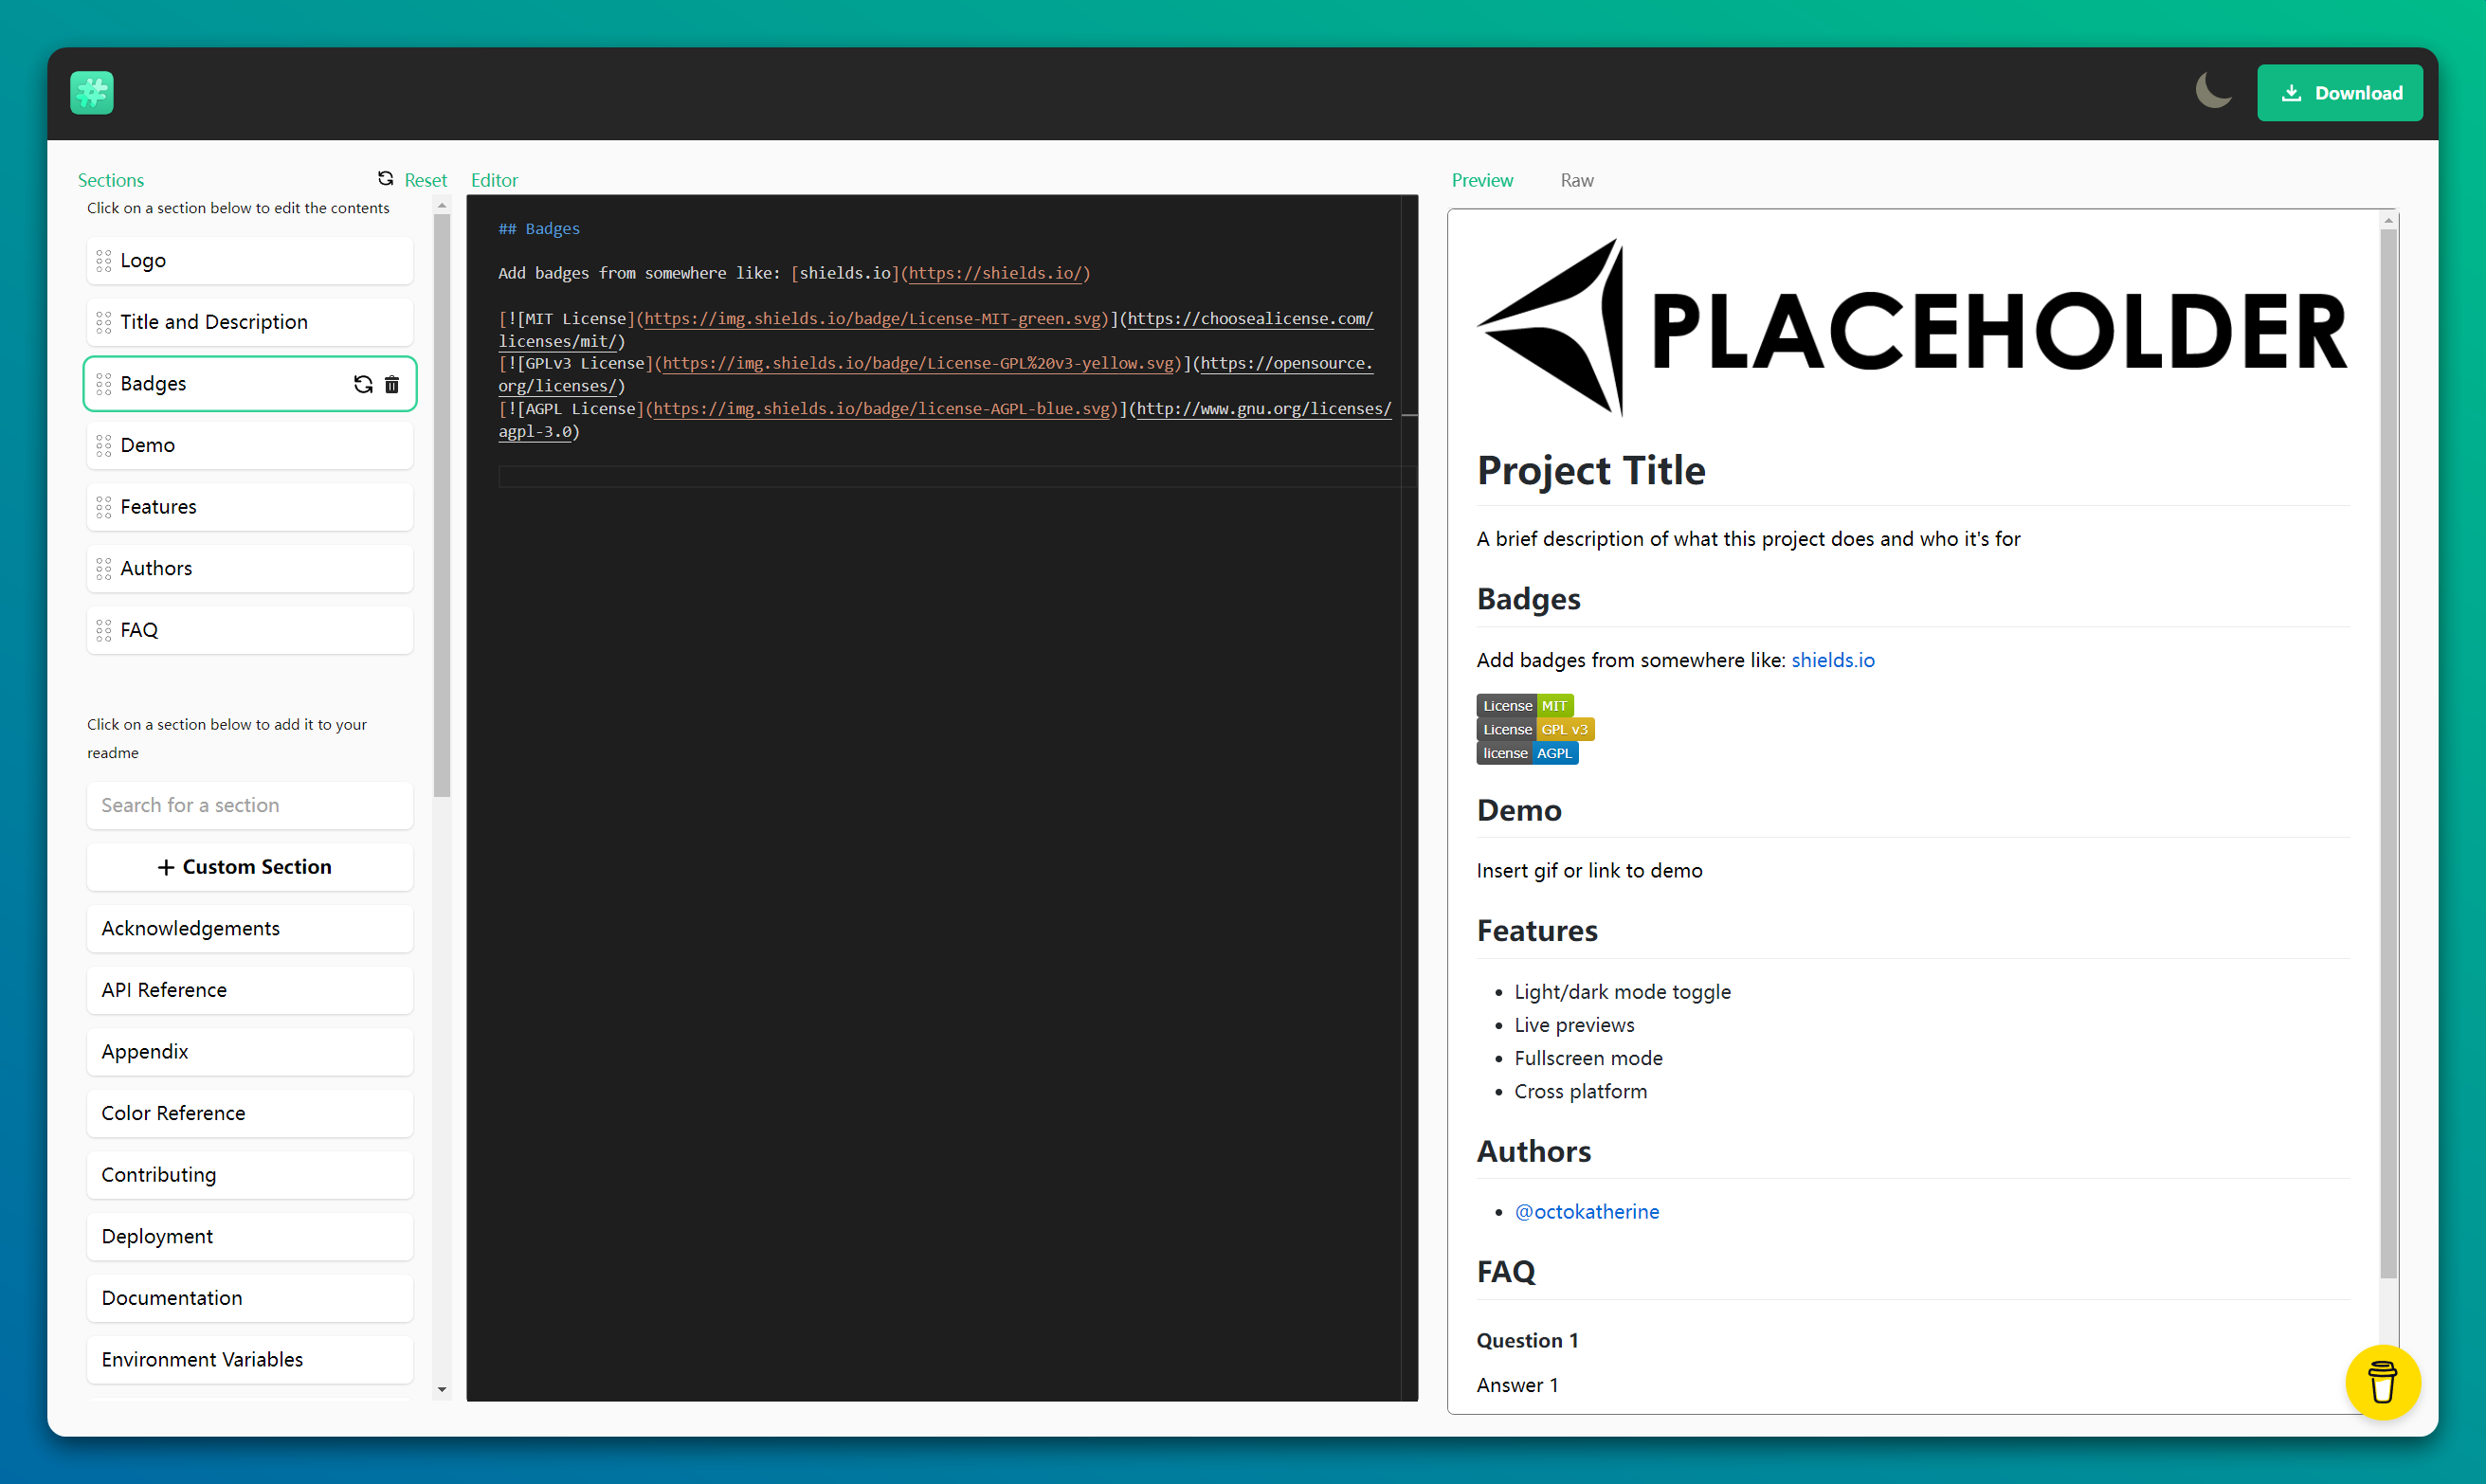Click 'Light/dark mode toggle' bullet in preview
2486x1484 pixels.
[1622, 992]
